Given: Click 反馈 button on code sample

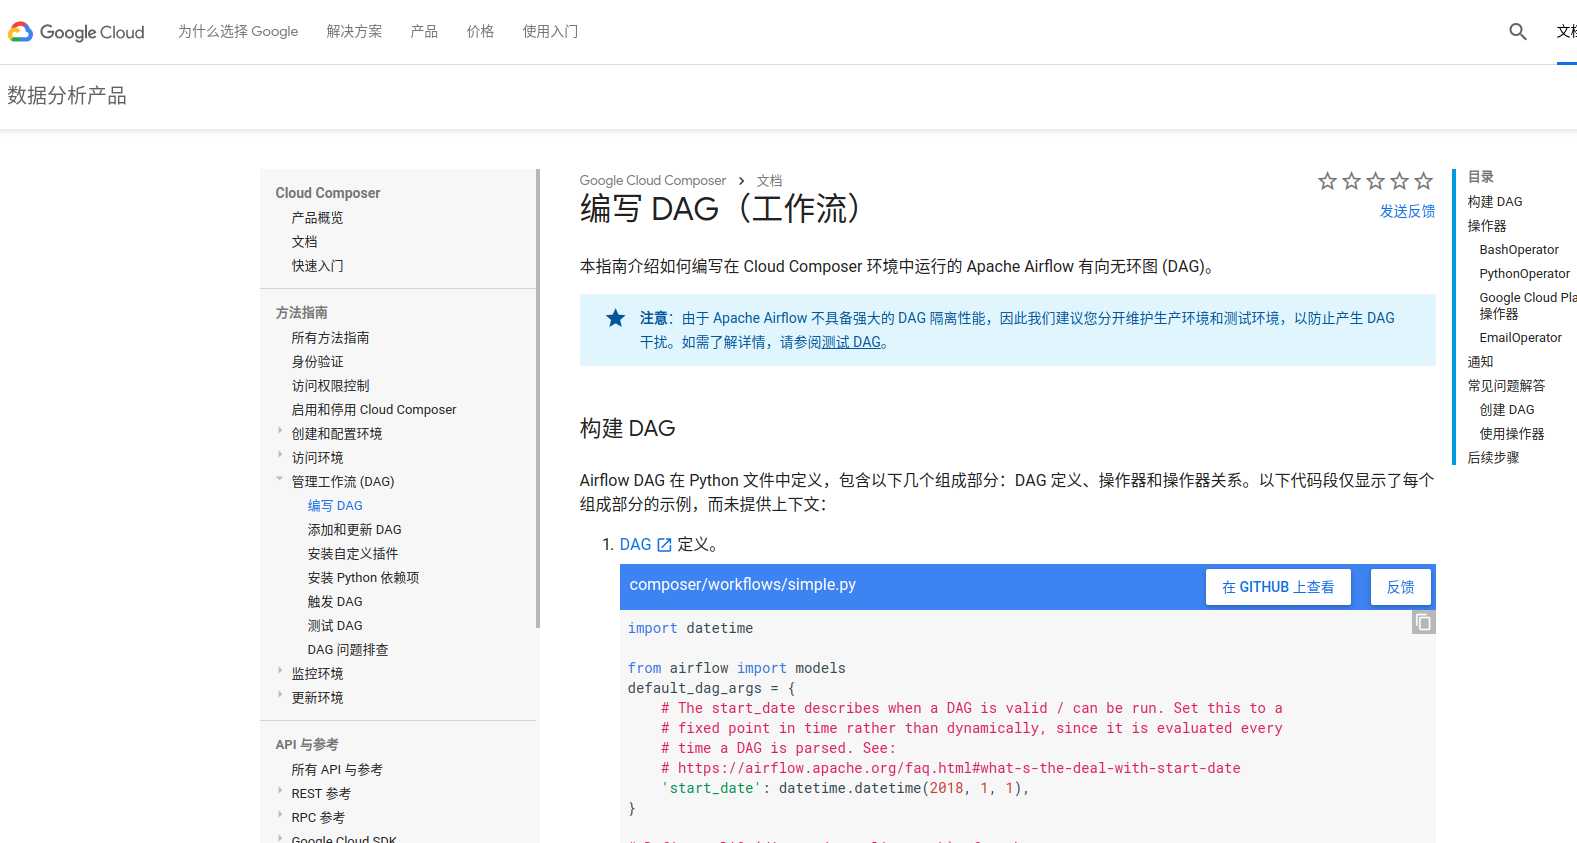Looking at the screenshot, I should pos(1400,587).
